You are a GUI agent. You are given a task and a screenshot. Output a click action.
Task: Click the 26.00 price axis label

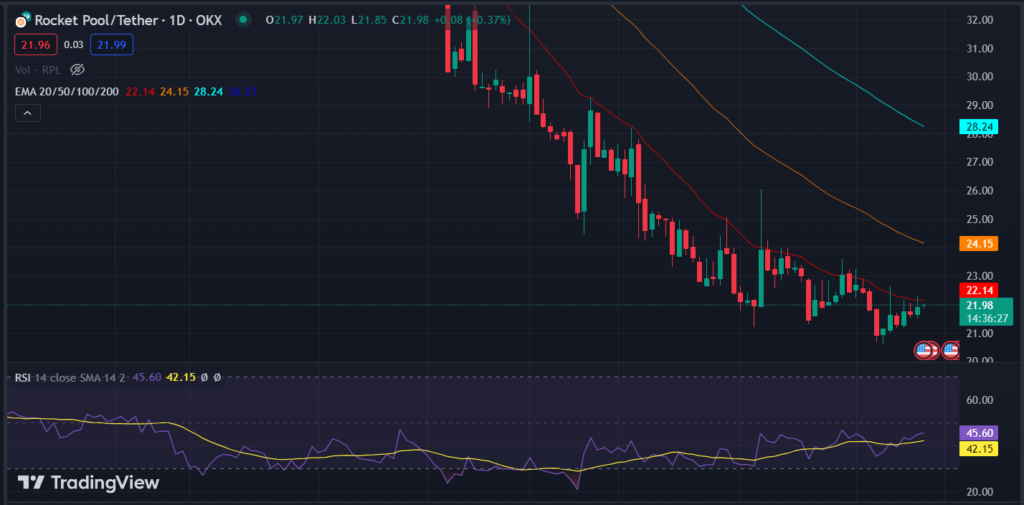pos(980,191)
